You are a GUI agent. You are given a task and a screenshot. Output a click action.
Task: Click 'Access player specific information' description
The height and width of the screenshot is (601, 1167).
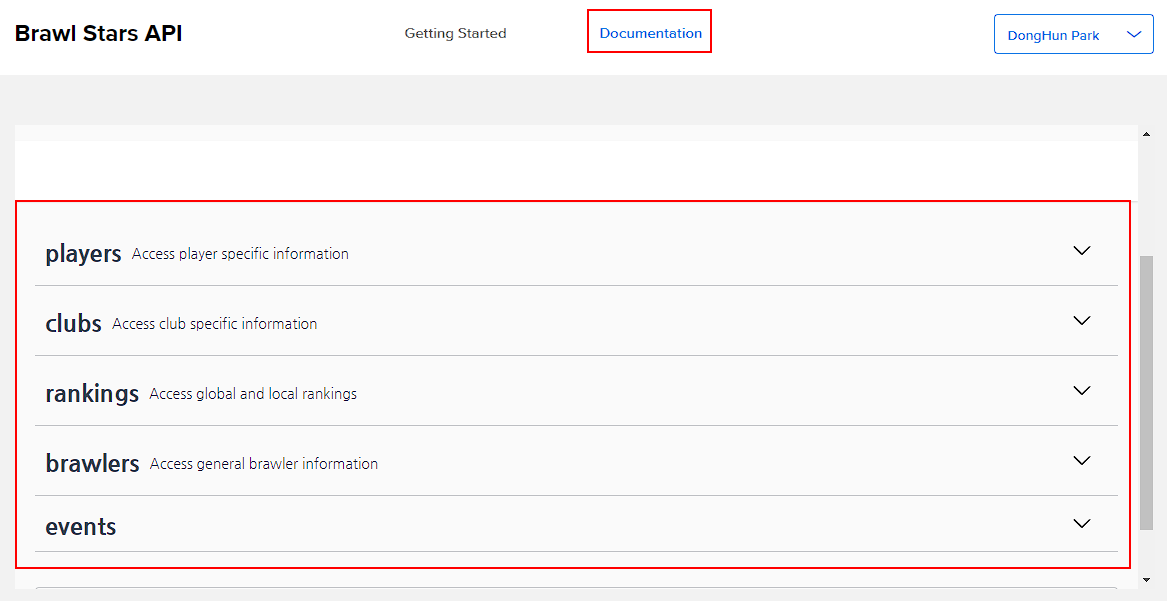pyautogui.click(x=240, y=254)
